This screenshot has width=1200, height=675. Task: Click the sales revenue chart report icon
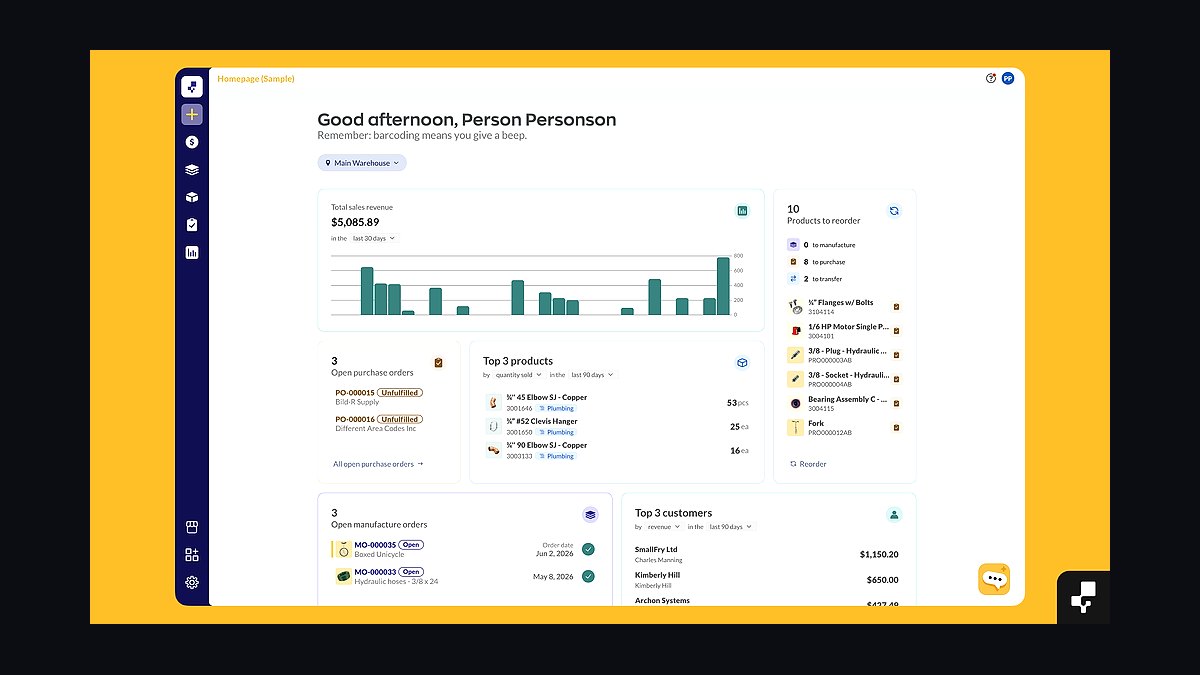pos(742,211)
